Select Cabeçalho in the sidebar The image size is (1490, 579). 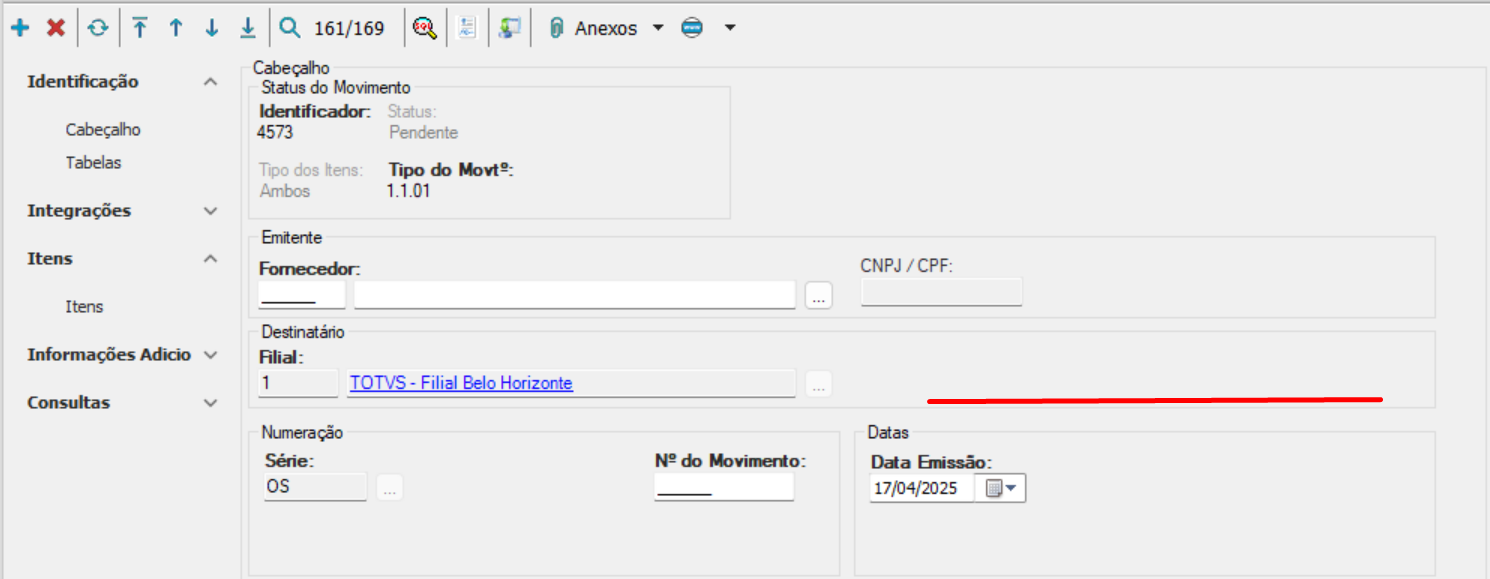(x=103, y=130)
